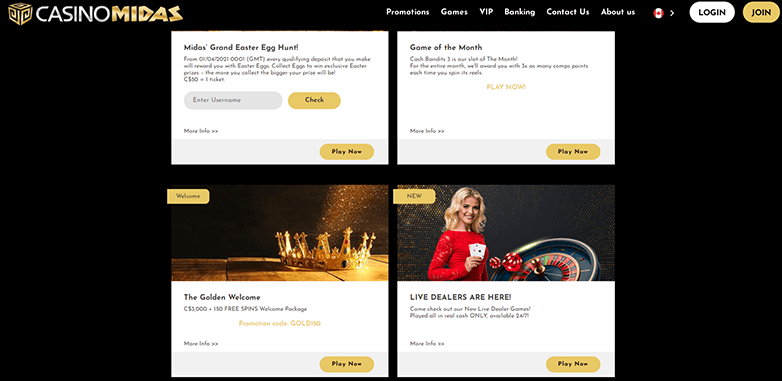Click the live dealer roulette banner image
This screenshot has height=381, width=782.
506,233
